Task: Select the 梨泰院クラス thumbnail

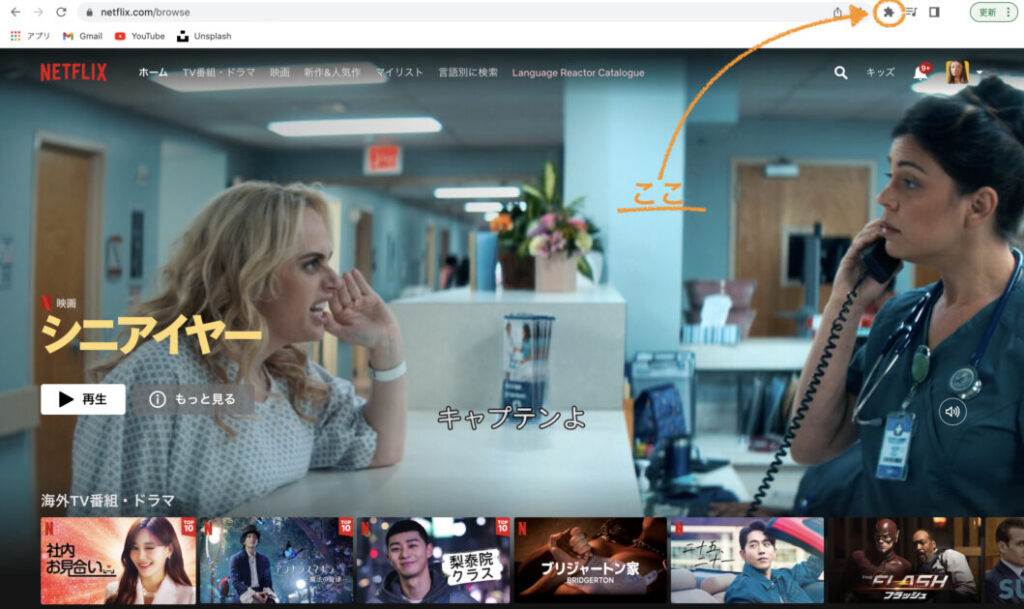Action: (x=433, y=560)
